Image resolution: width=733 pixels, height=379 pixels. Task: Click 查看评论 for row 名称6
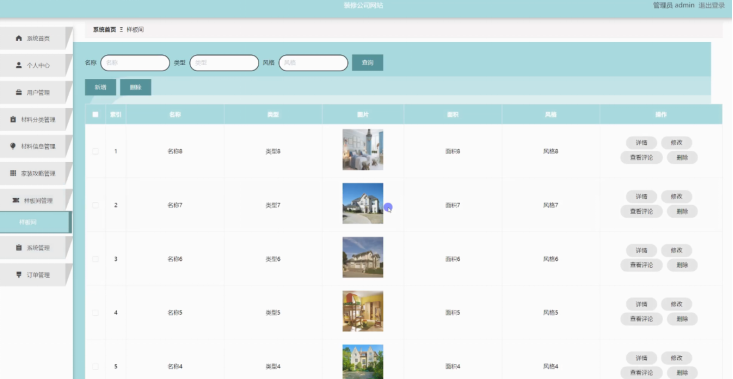pos(641,265)
